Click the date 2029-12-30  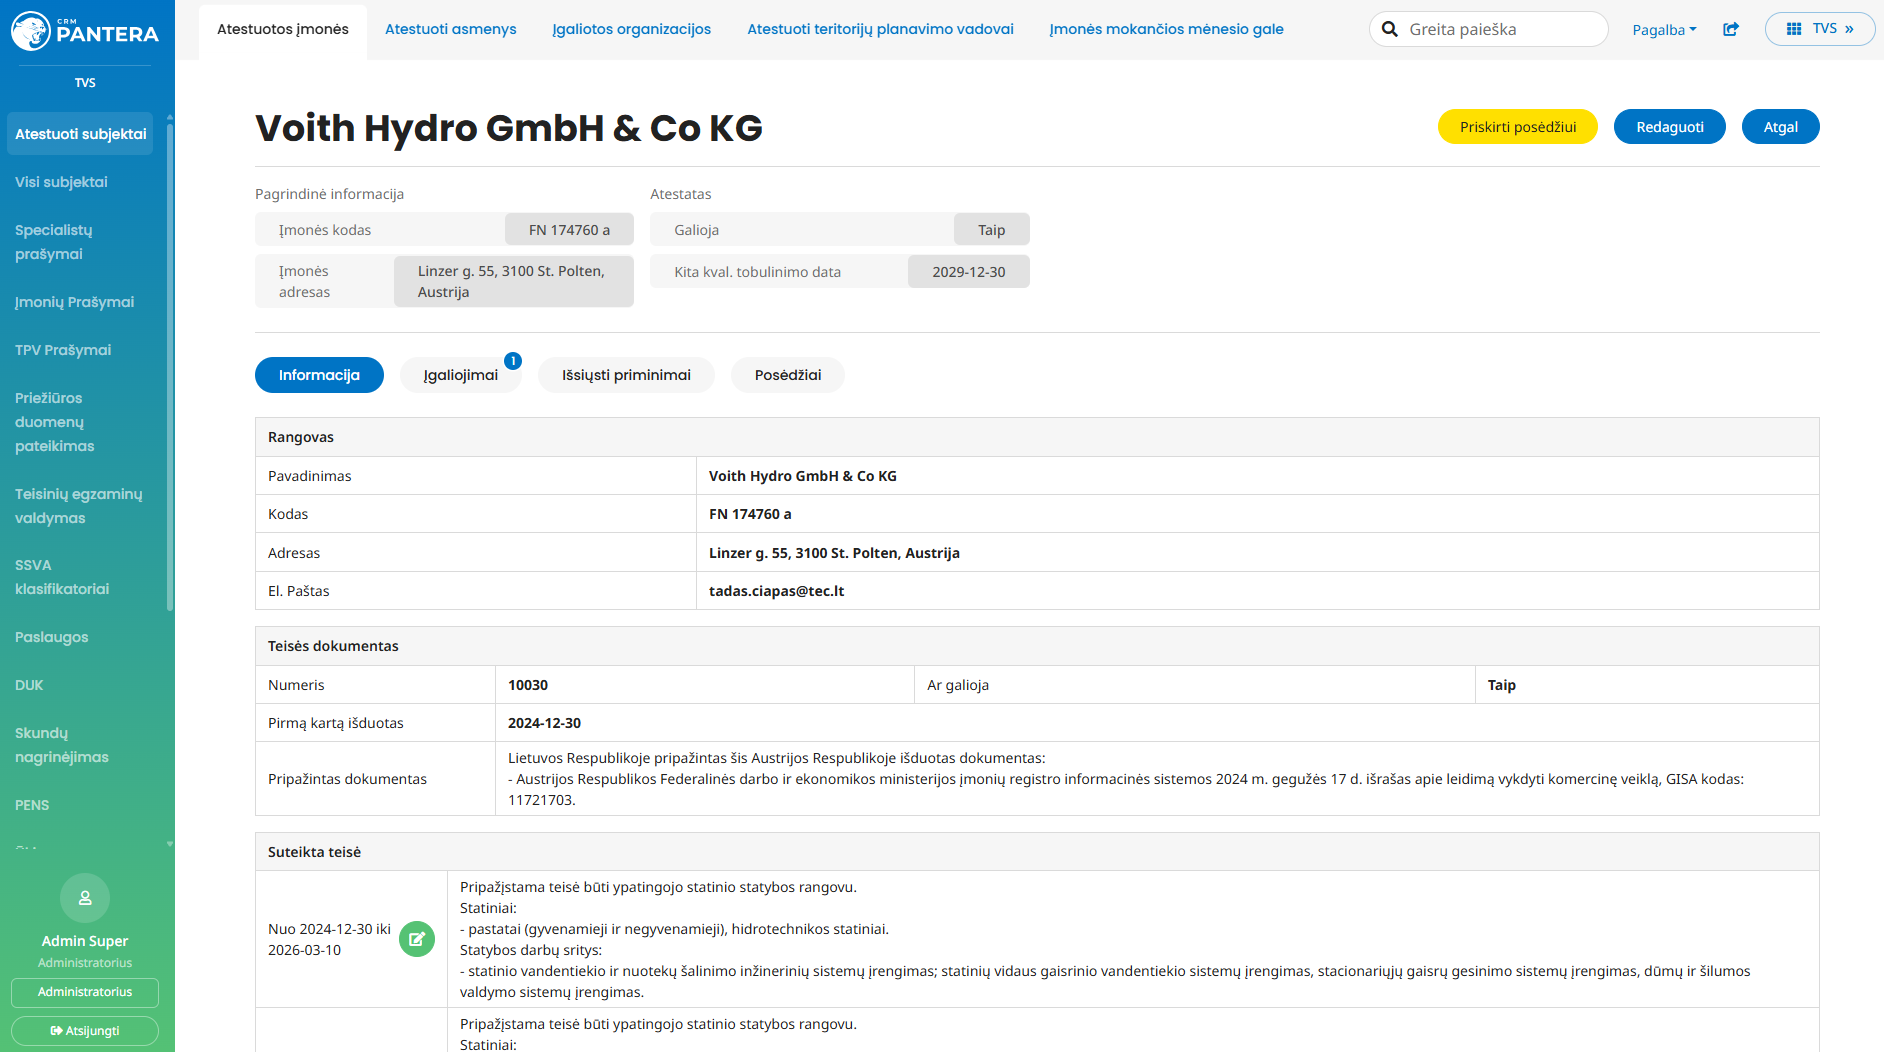[969, 272]
